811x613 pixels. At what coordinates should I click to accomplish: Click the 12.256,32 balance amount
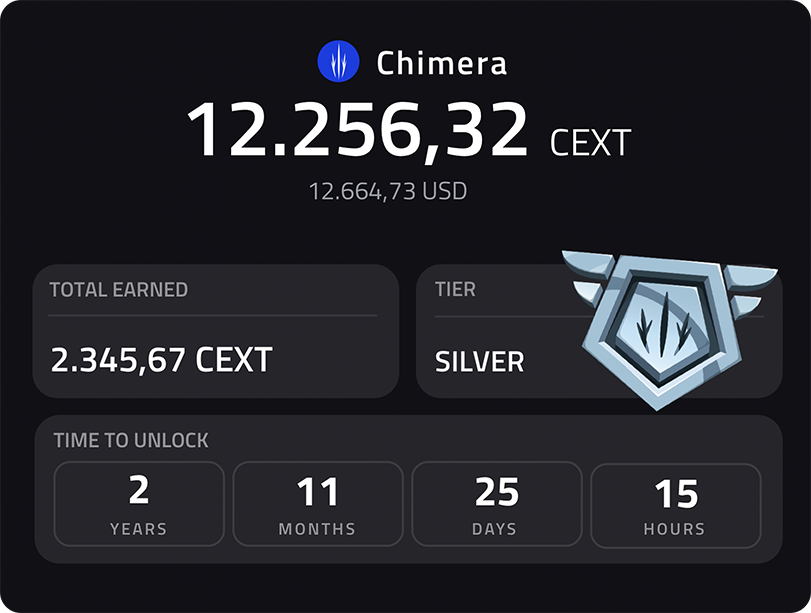pyautogui.click(x=357, y=131)
